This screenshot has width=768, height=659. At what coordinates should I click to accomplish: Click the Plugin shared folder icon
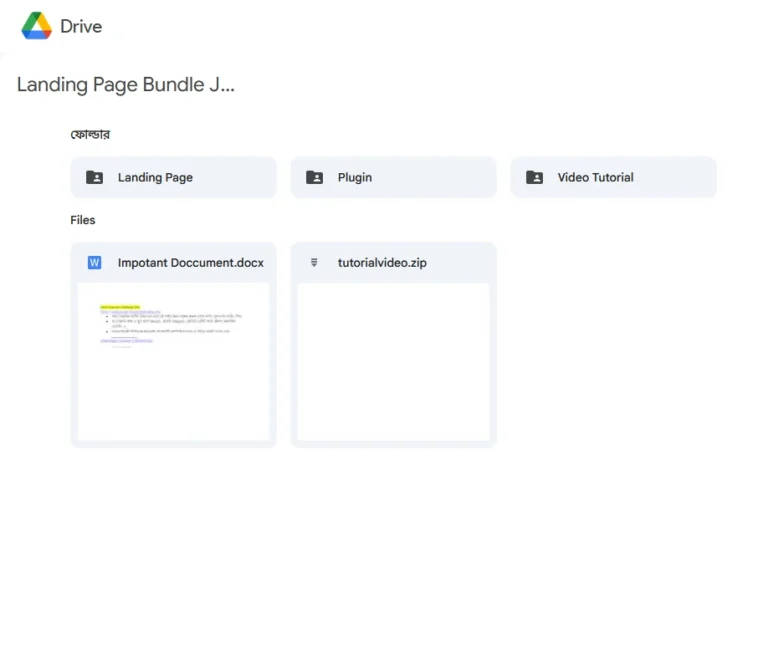(x=314, y=177)
